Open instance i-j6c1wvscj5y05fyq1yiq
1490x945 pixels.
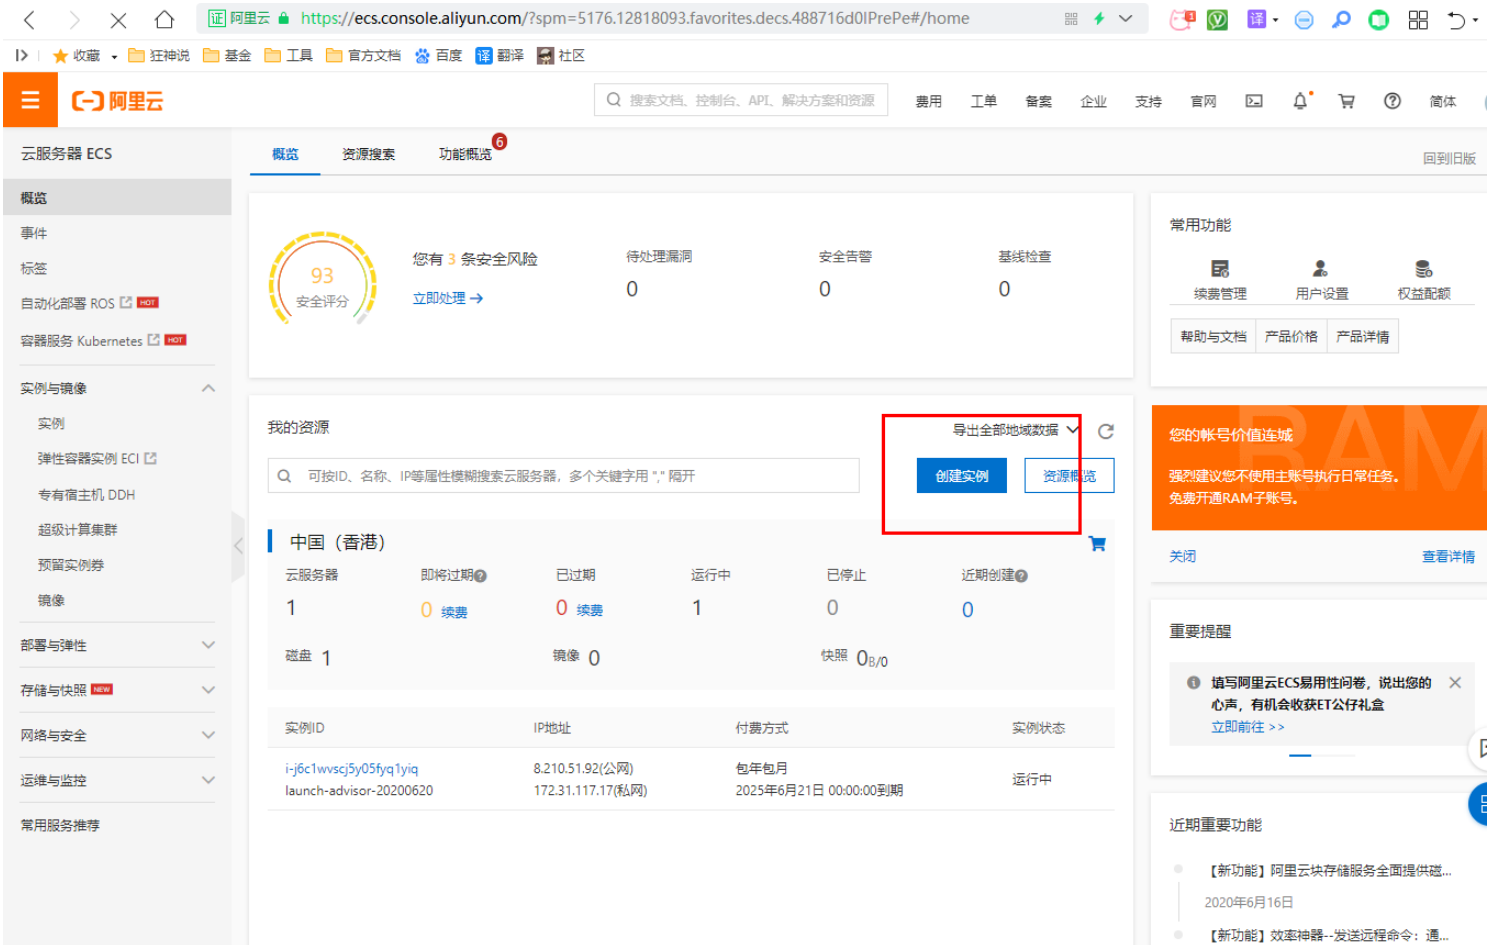tap(352, 769)
